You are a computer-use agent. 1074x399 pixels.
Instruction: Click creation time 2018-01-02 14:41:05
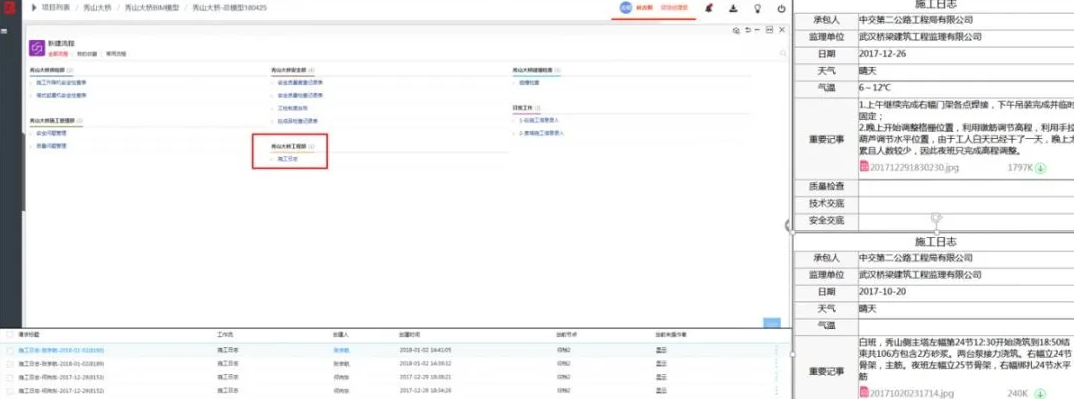click(425, 350)
